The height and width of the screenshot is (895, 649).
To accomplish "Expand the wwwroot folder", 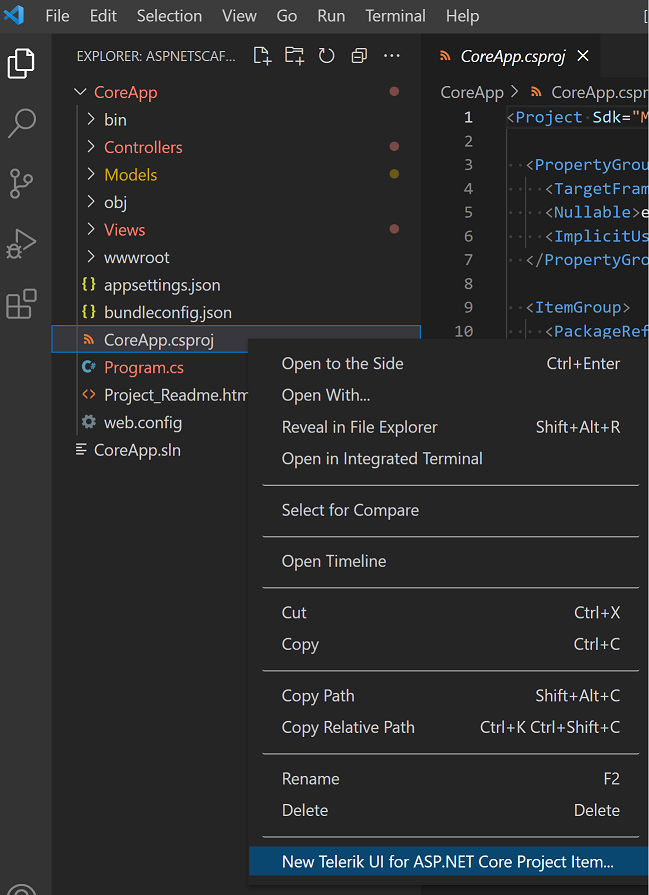I will tap(91, 257).
